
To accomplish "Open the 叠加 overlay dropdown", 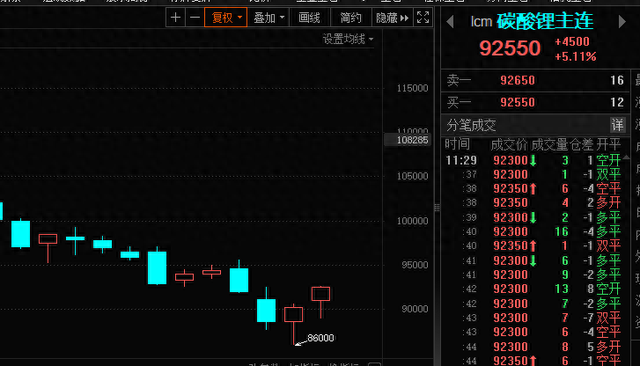I will tap(269, 18).
